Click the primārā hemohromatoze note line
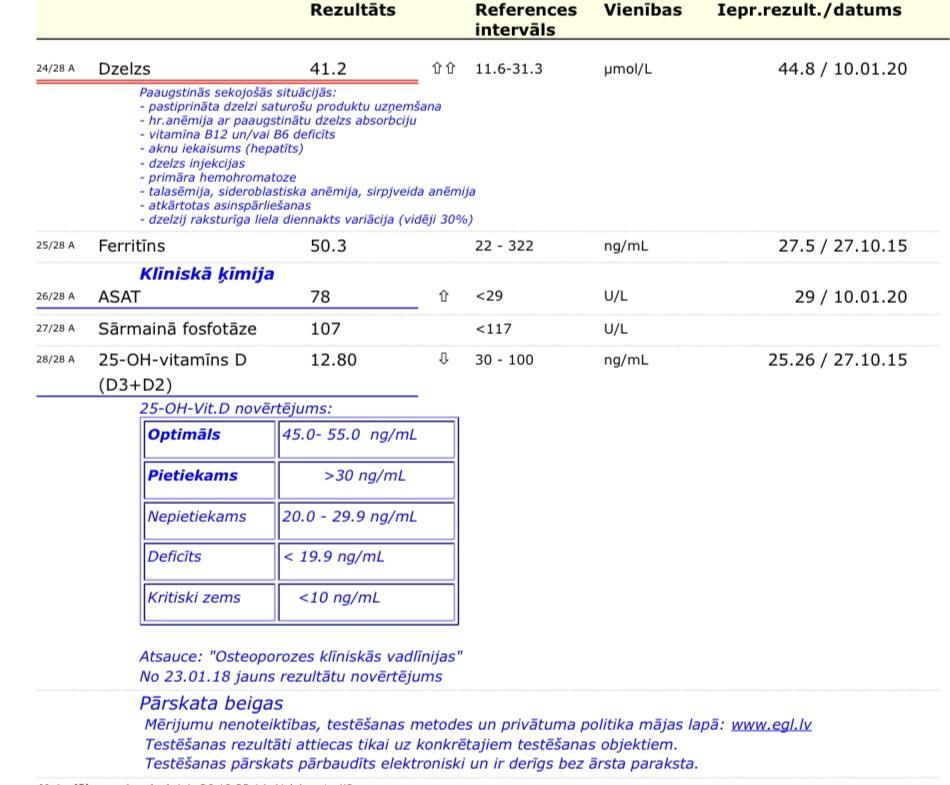The height and width of the screenshot is (785, 950). 218,177
